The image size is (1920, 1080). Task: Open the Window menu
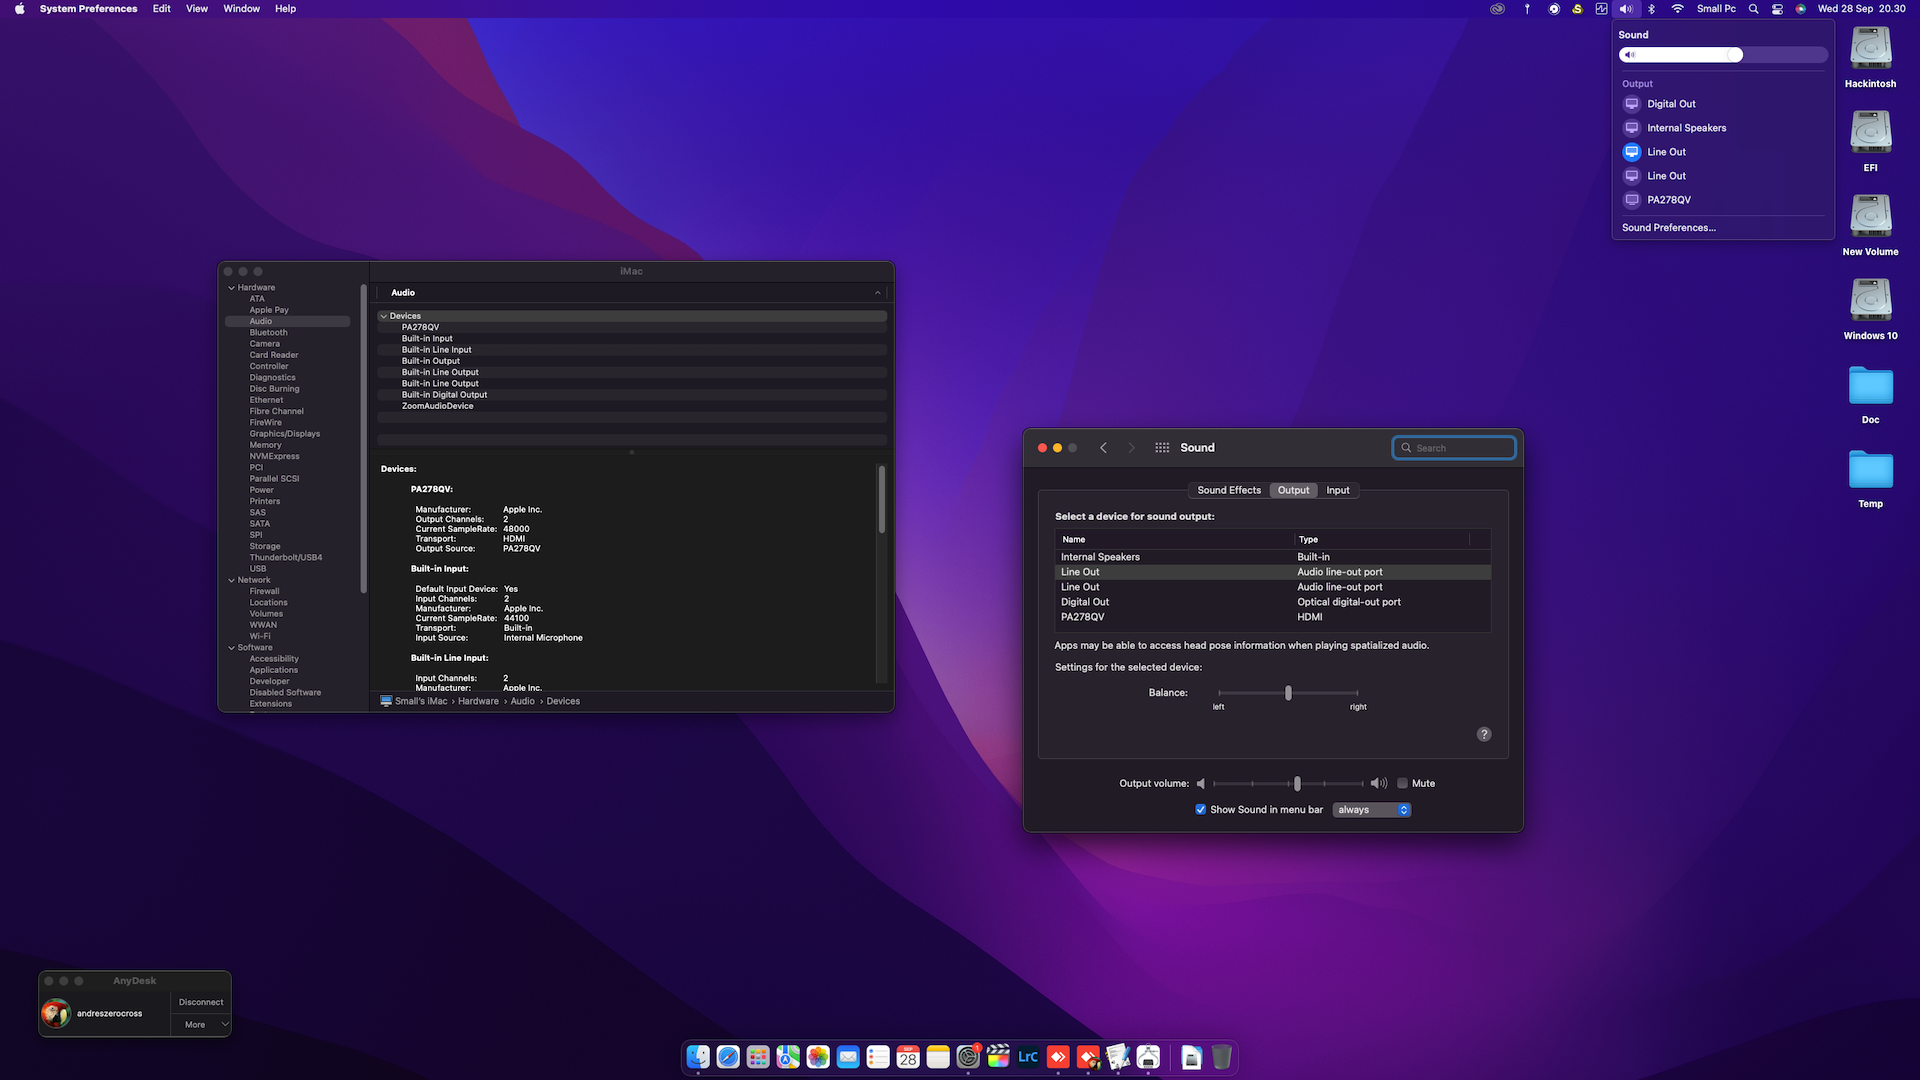click(241, 9)
